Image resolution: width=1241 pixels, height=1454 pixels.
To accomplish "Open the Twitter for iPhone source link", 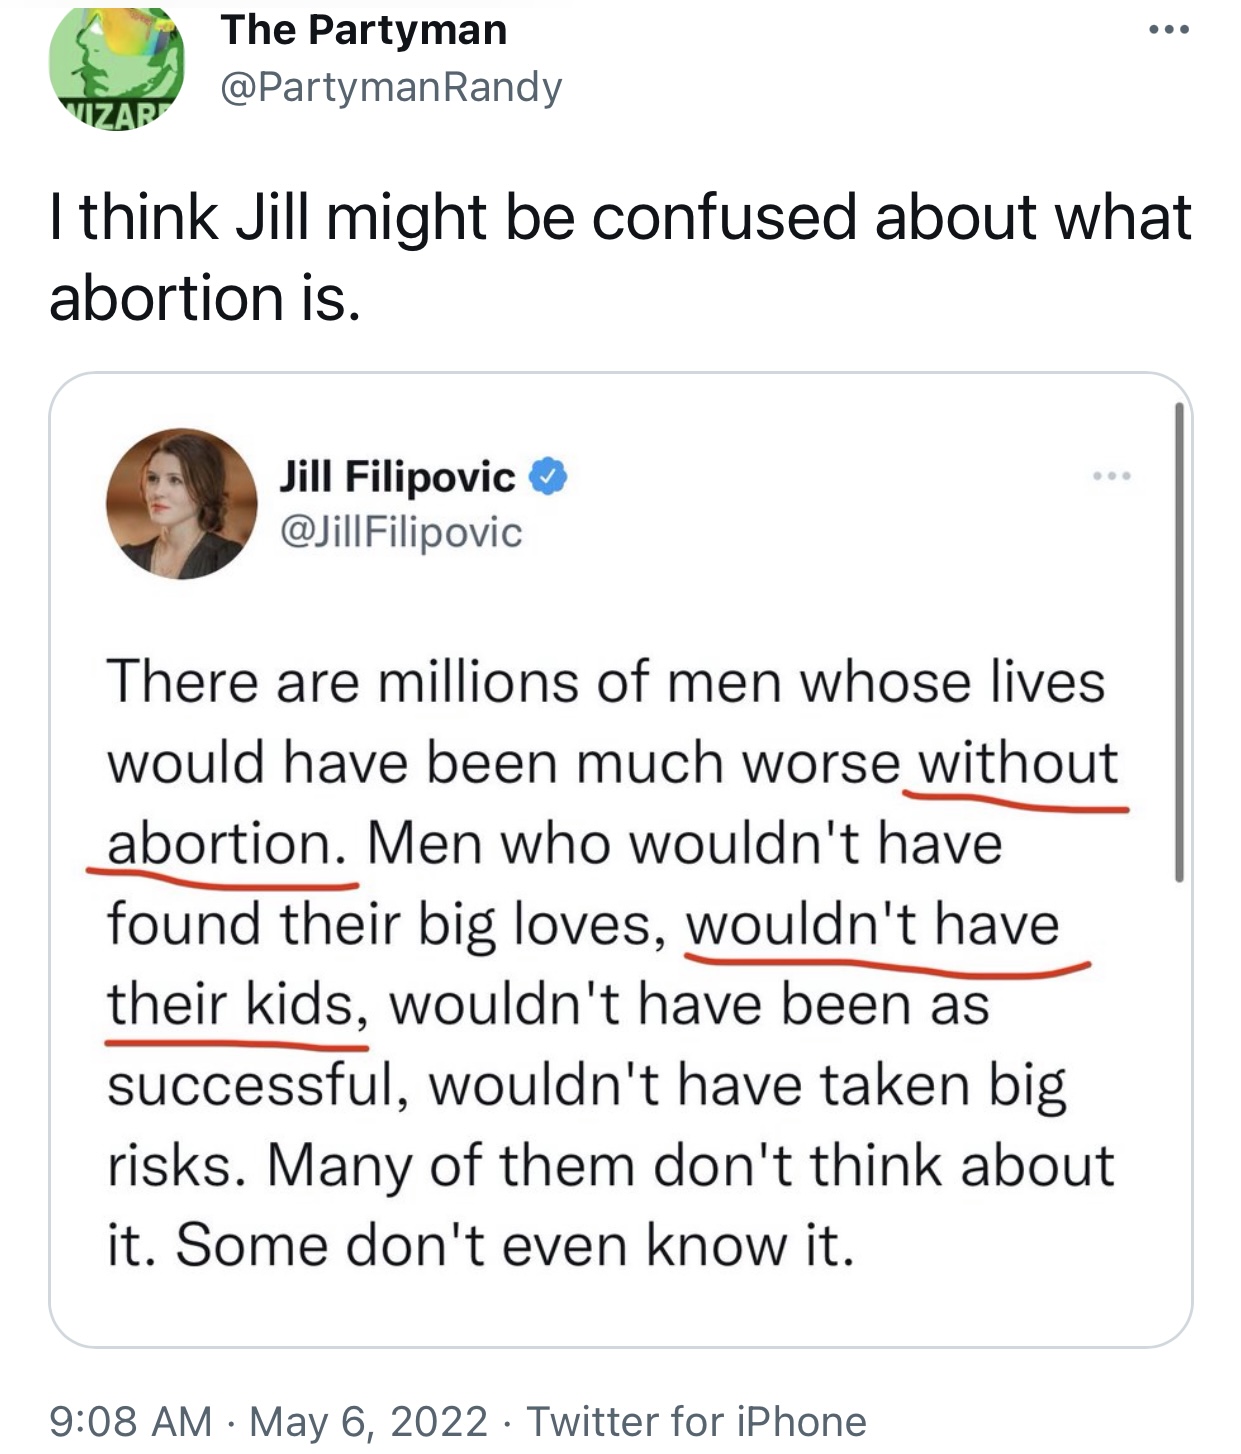I will [696, 1420].
